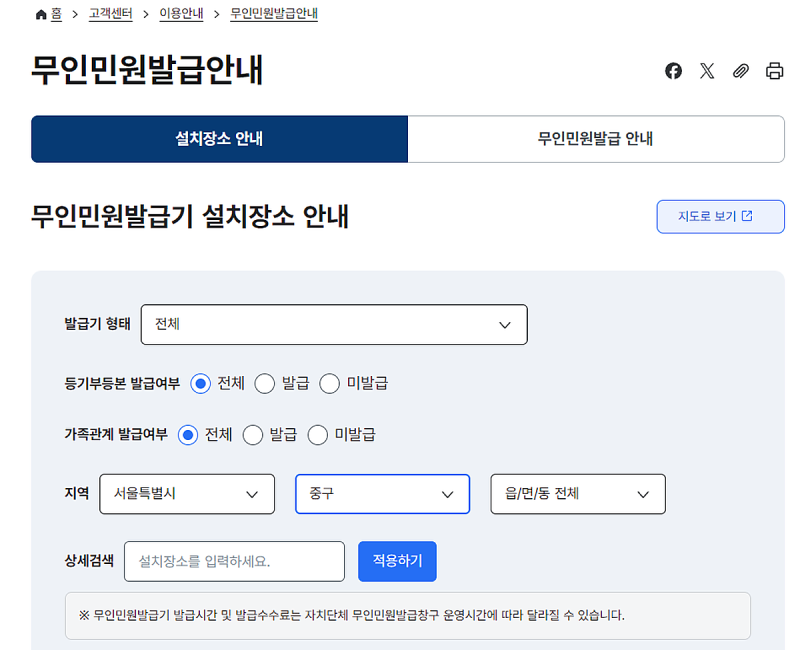Select 전체 for 등기부등본 발급여부

pos(201,383)
